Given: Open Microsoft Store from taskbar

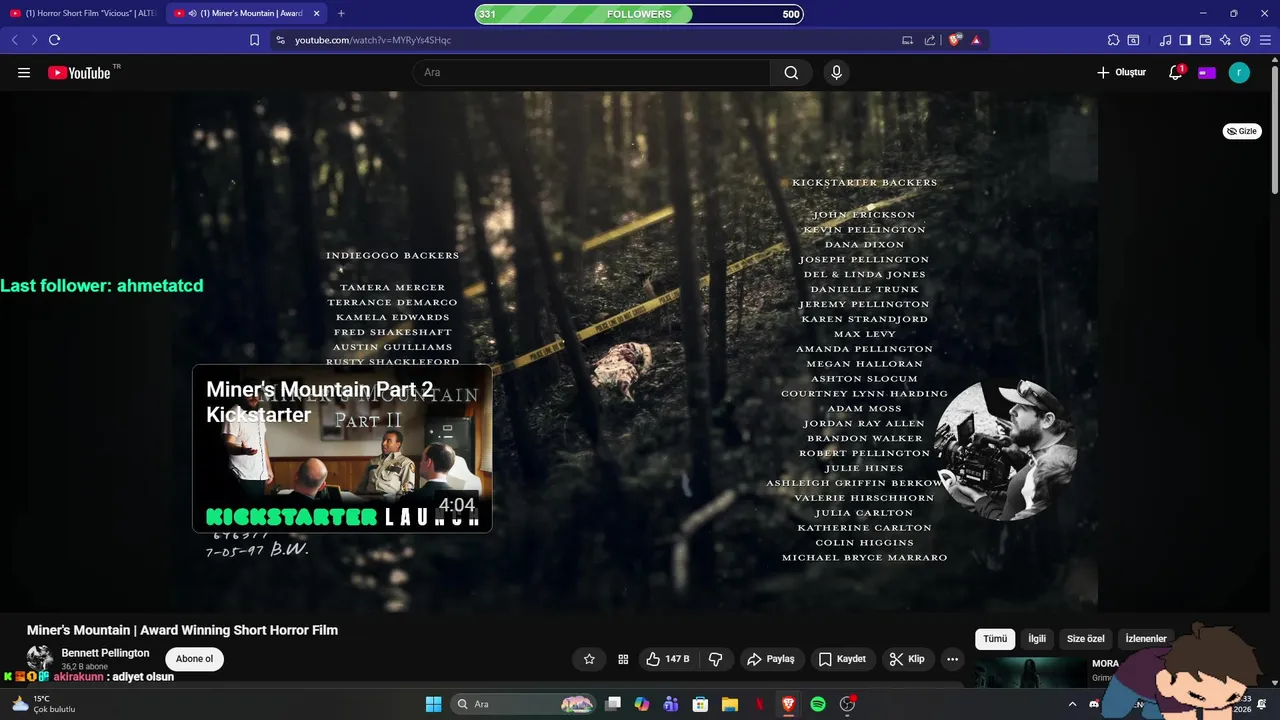Looking at the screenshot, I should tap(701, 704).
